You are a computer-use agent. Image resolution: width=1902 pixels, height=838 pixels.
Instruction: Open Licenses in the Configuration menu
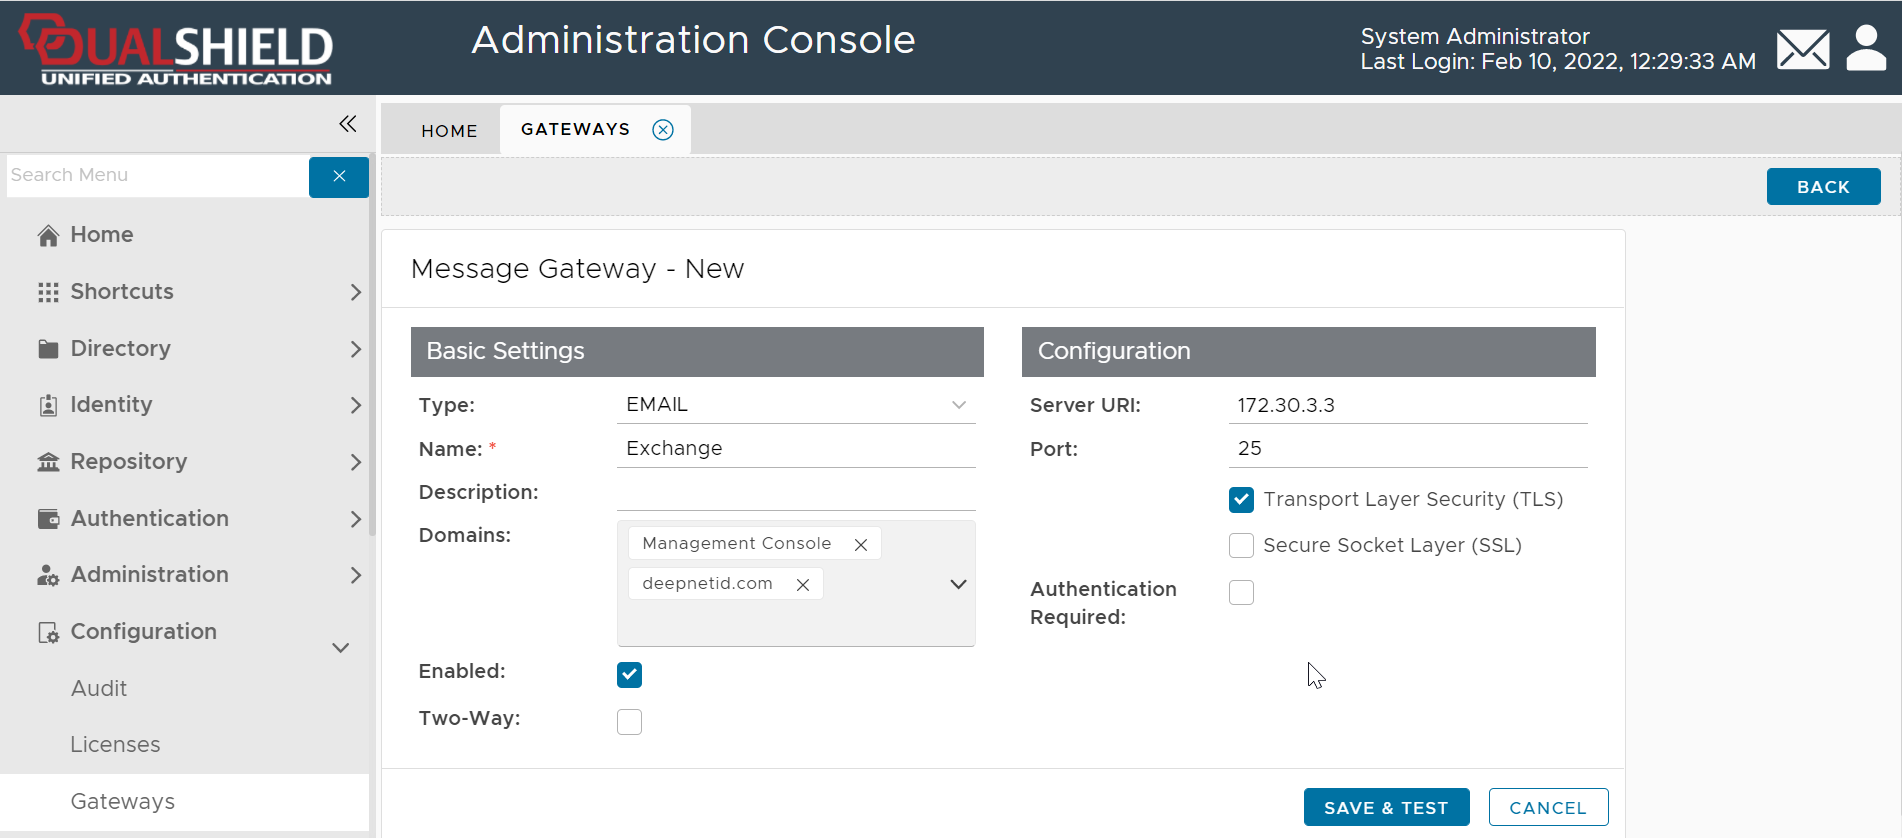(115, 745)
